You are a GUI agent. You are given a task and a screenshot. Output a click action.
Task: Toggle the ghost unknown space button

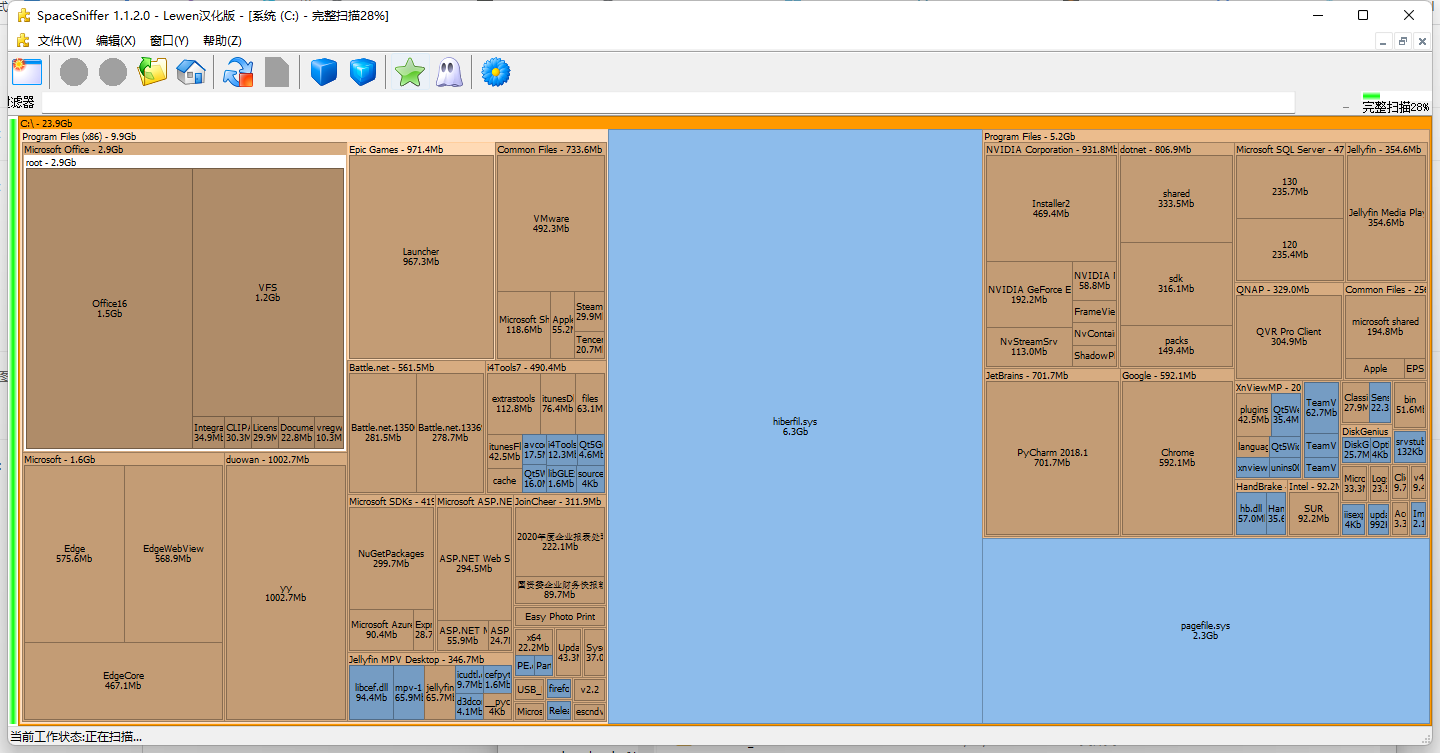tap(449, 72)
